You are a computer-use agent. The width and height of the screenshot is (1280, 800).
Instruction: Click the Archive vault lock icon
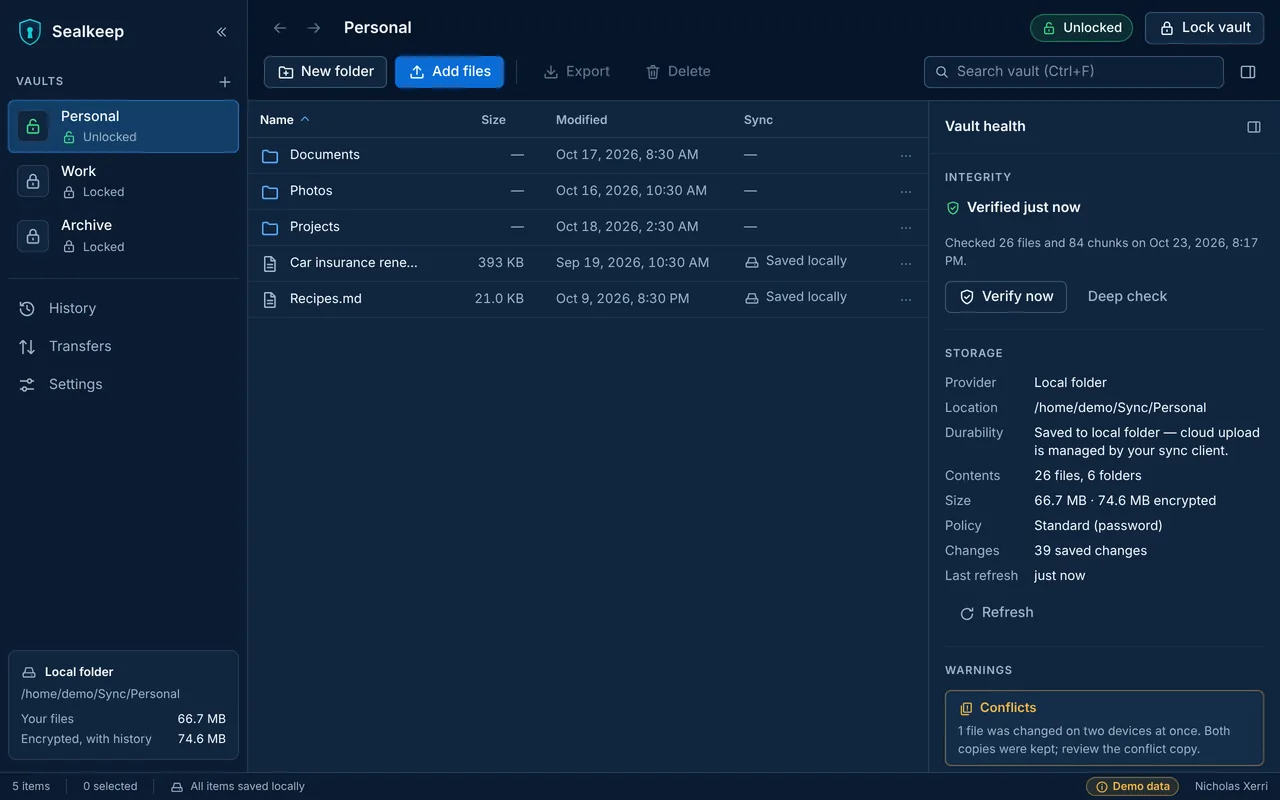point(33,236)
